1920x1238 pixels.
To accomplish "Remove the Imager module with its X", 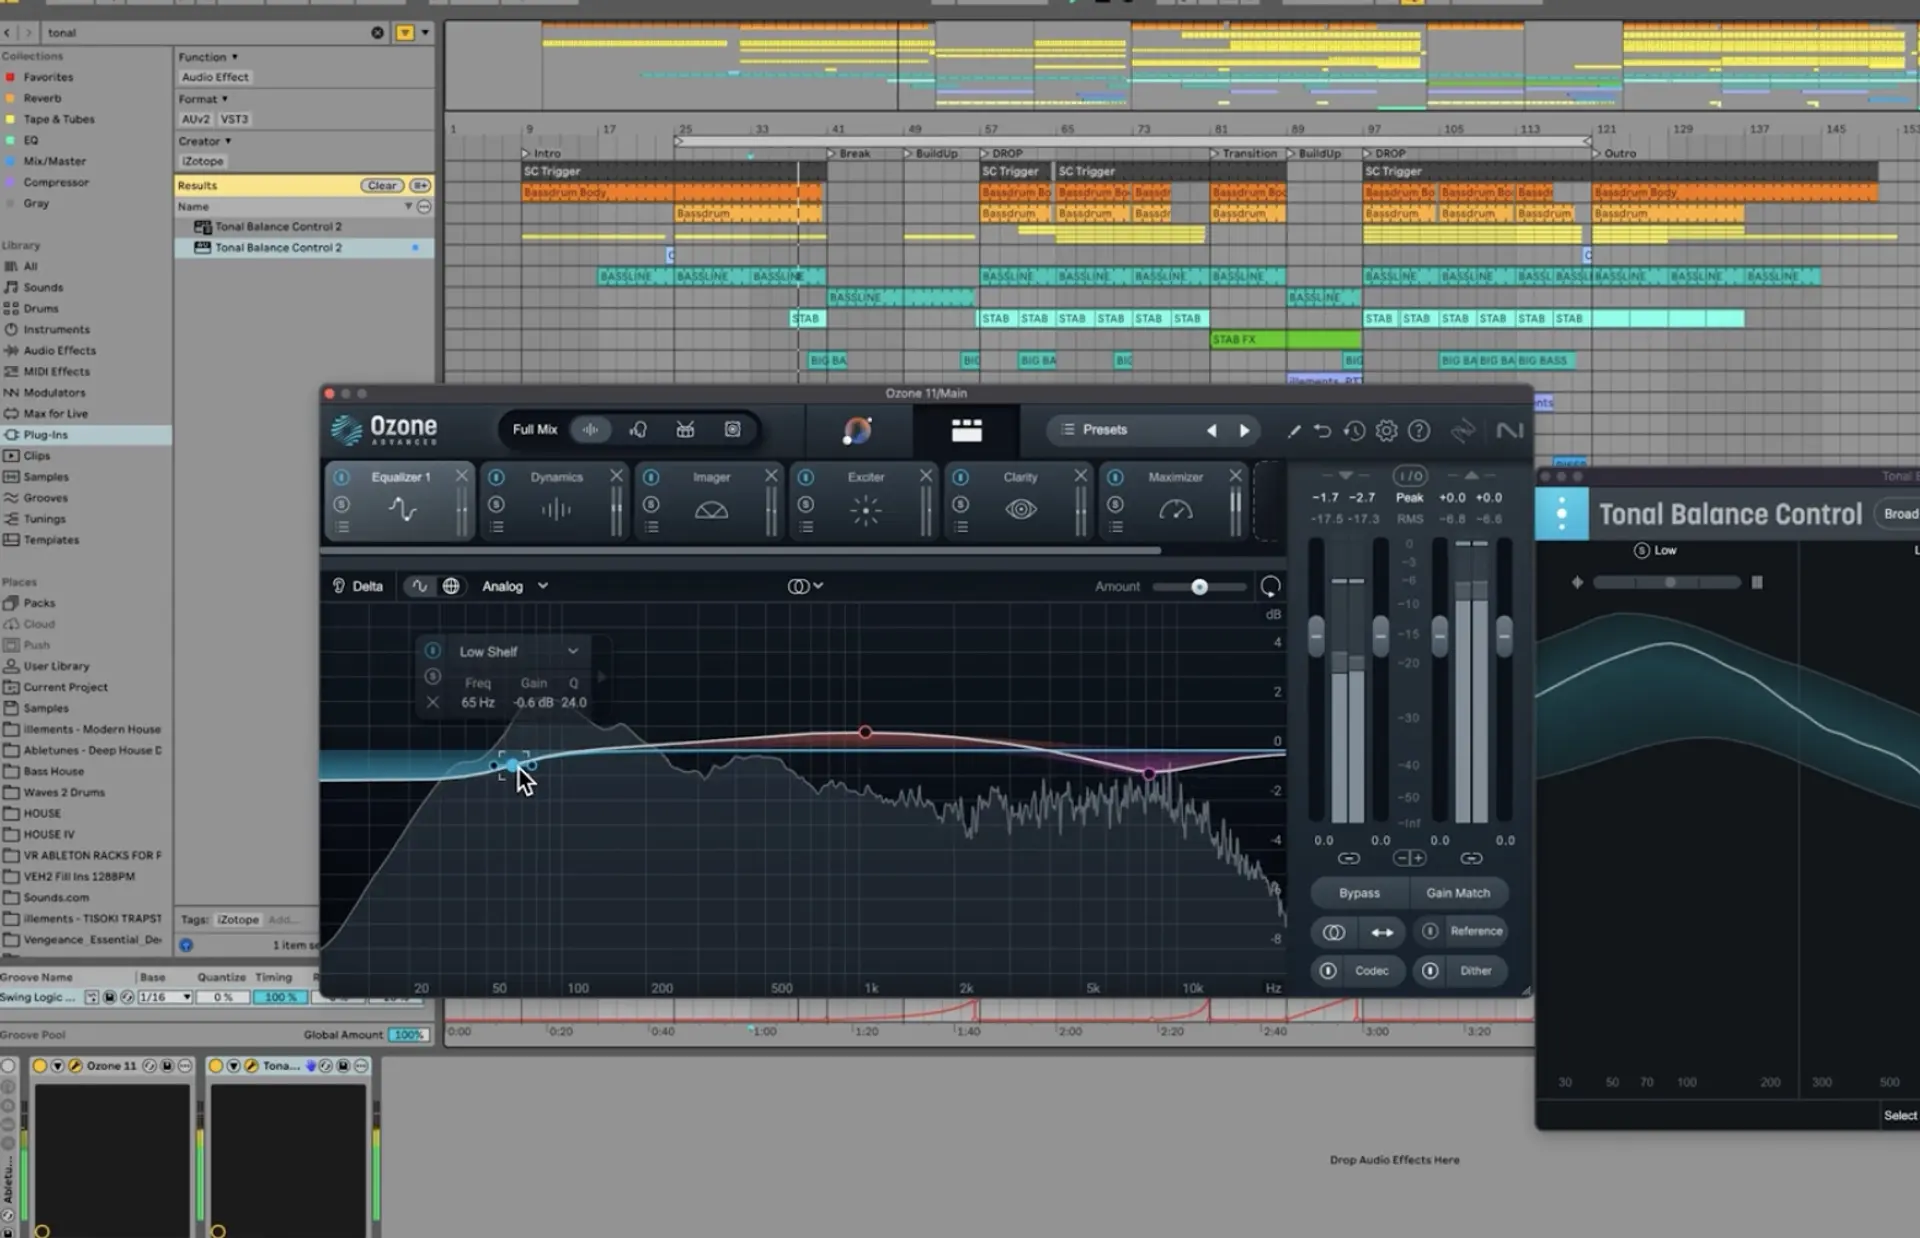I will pyautogui.click(x=771, y=476).
